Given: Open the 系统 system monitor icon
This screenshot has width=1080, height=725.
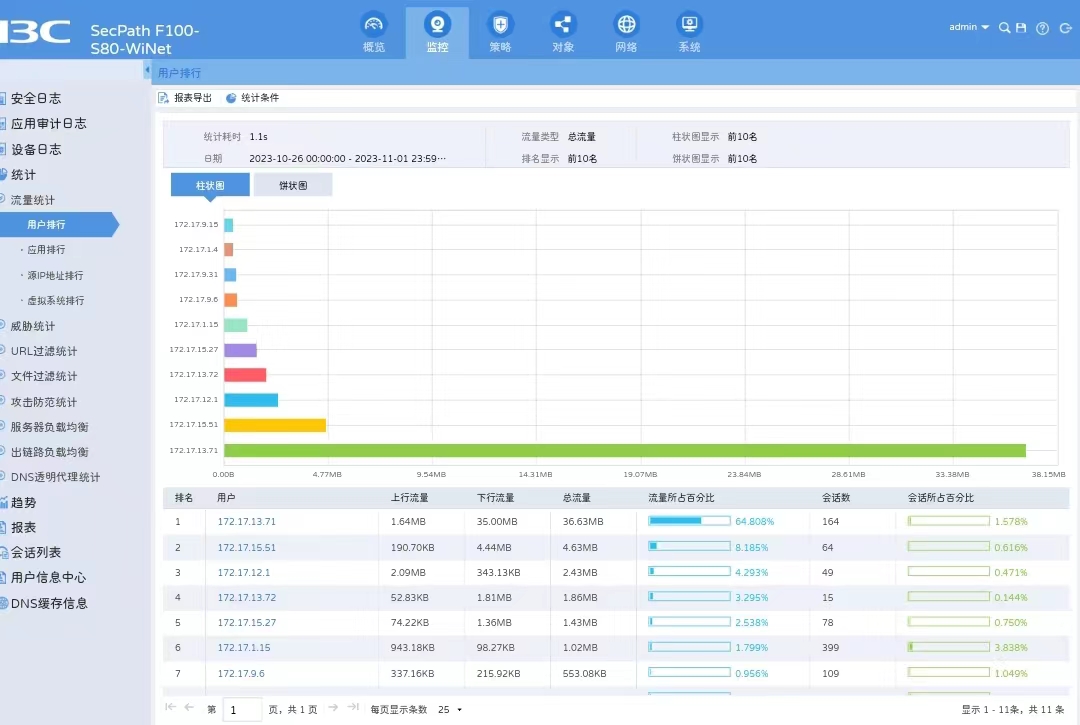Looking at the screenshot, I should tap(689, 26).
